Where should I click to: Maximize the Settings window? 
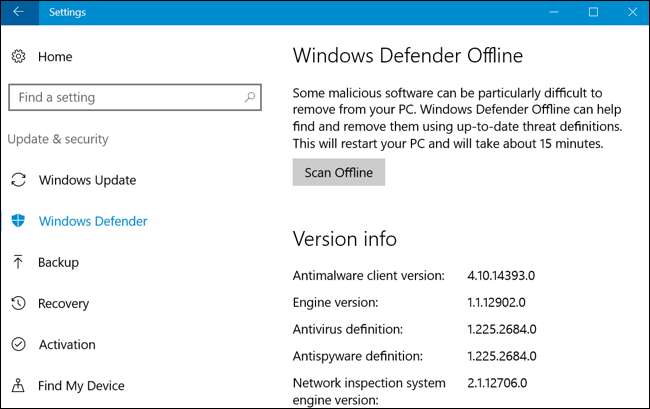tap(594, 12)
